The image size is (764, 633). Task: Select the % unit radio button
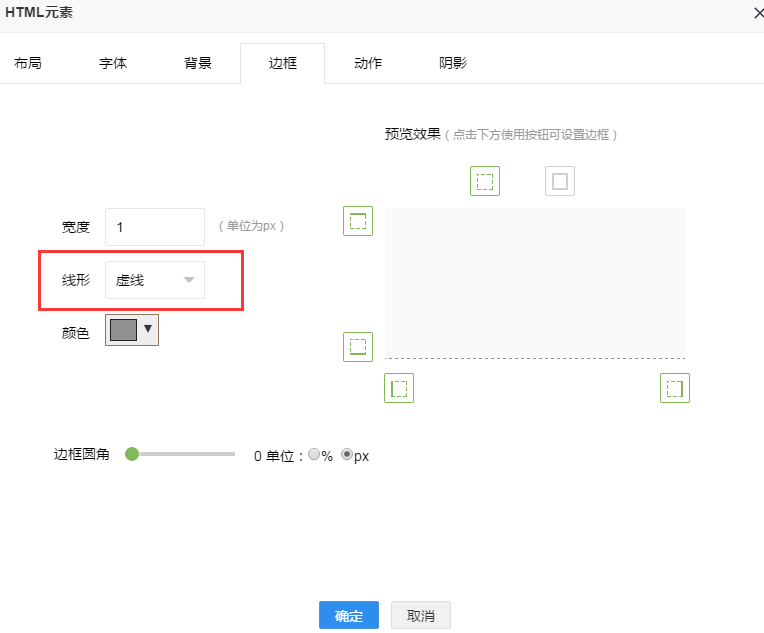click(314, 455)
